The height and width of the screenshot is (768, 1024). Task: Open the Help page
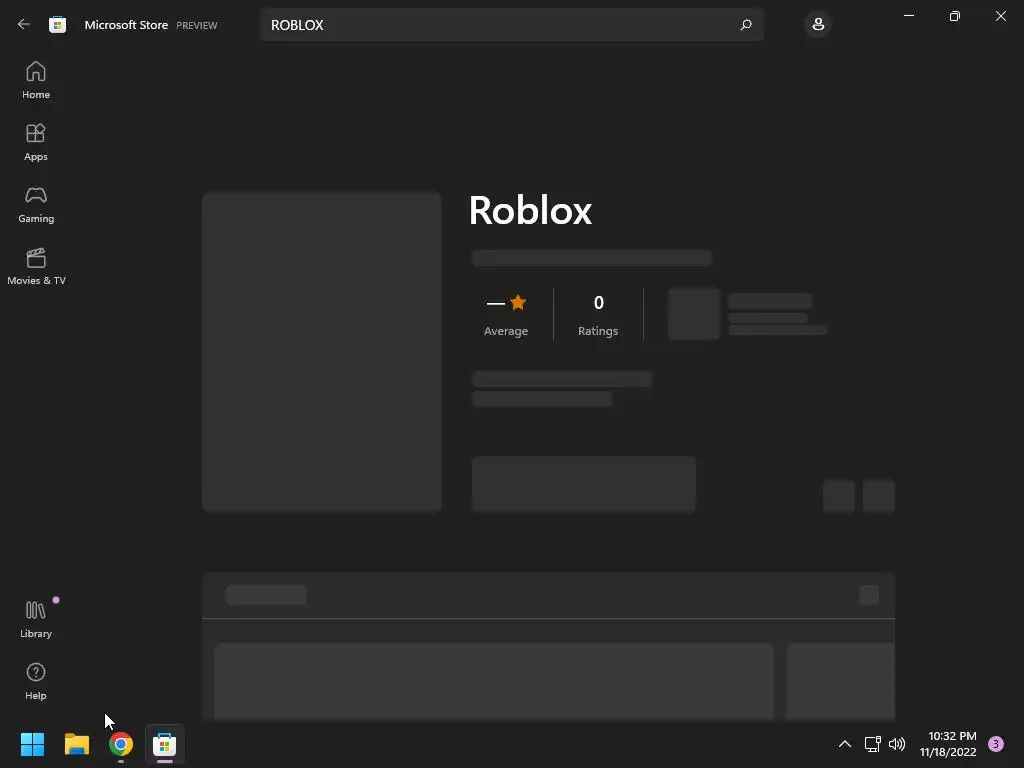point(36,681)
